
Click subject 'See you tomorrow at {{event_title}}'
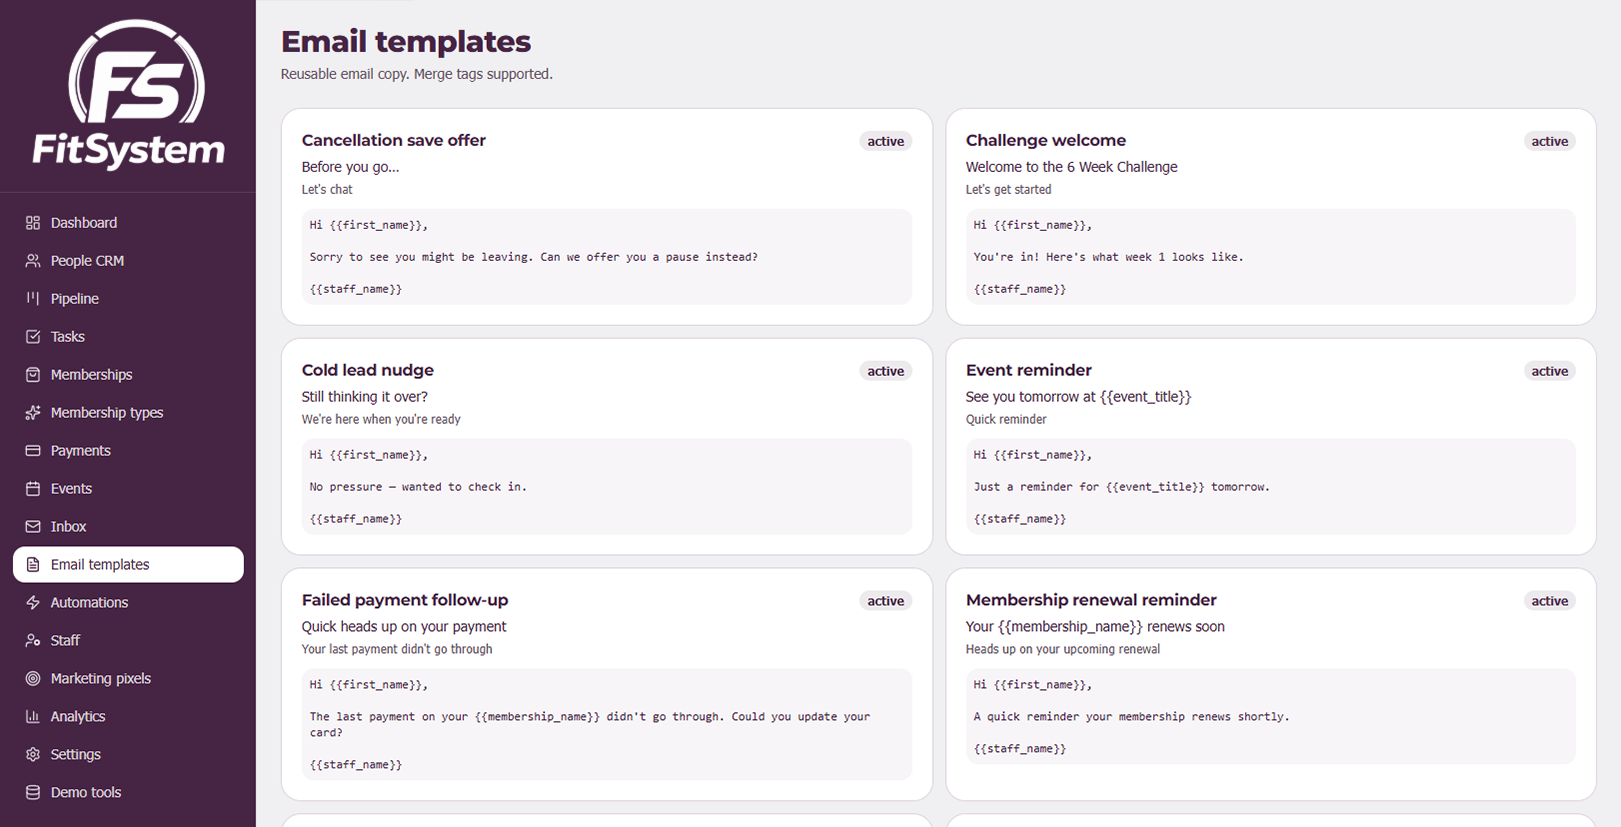1078,397
